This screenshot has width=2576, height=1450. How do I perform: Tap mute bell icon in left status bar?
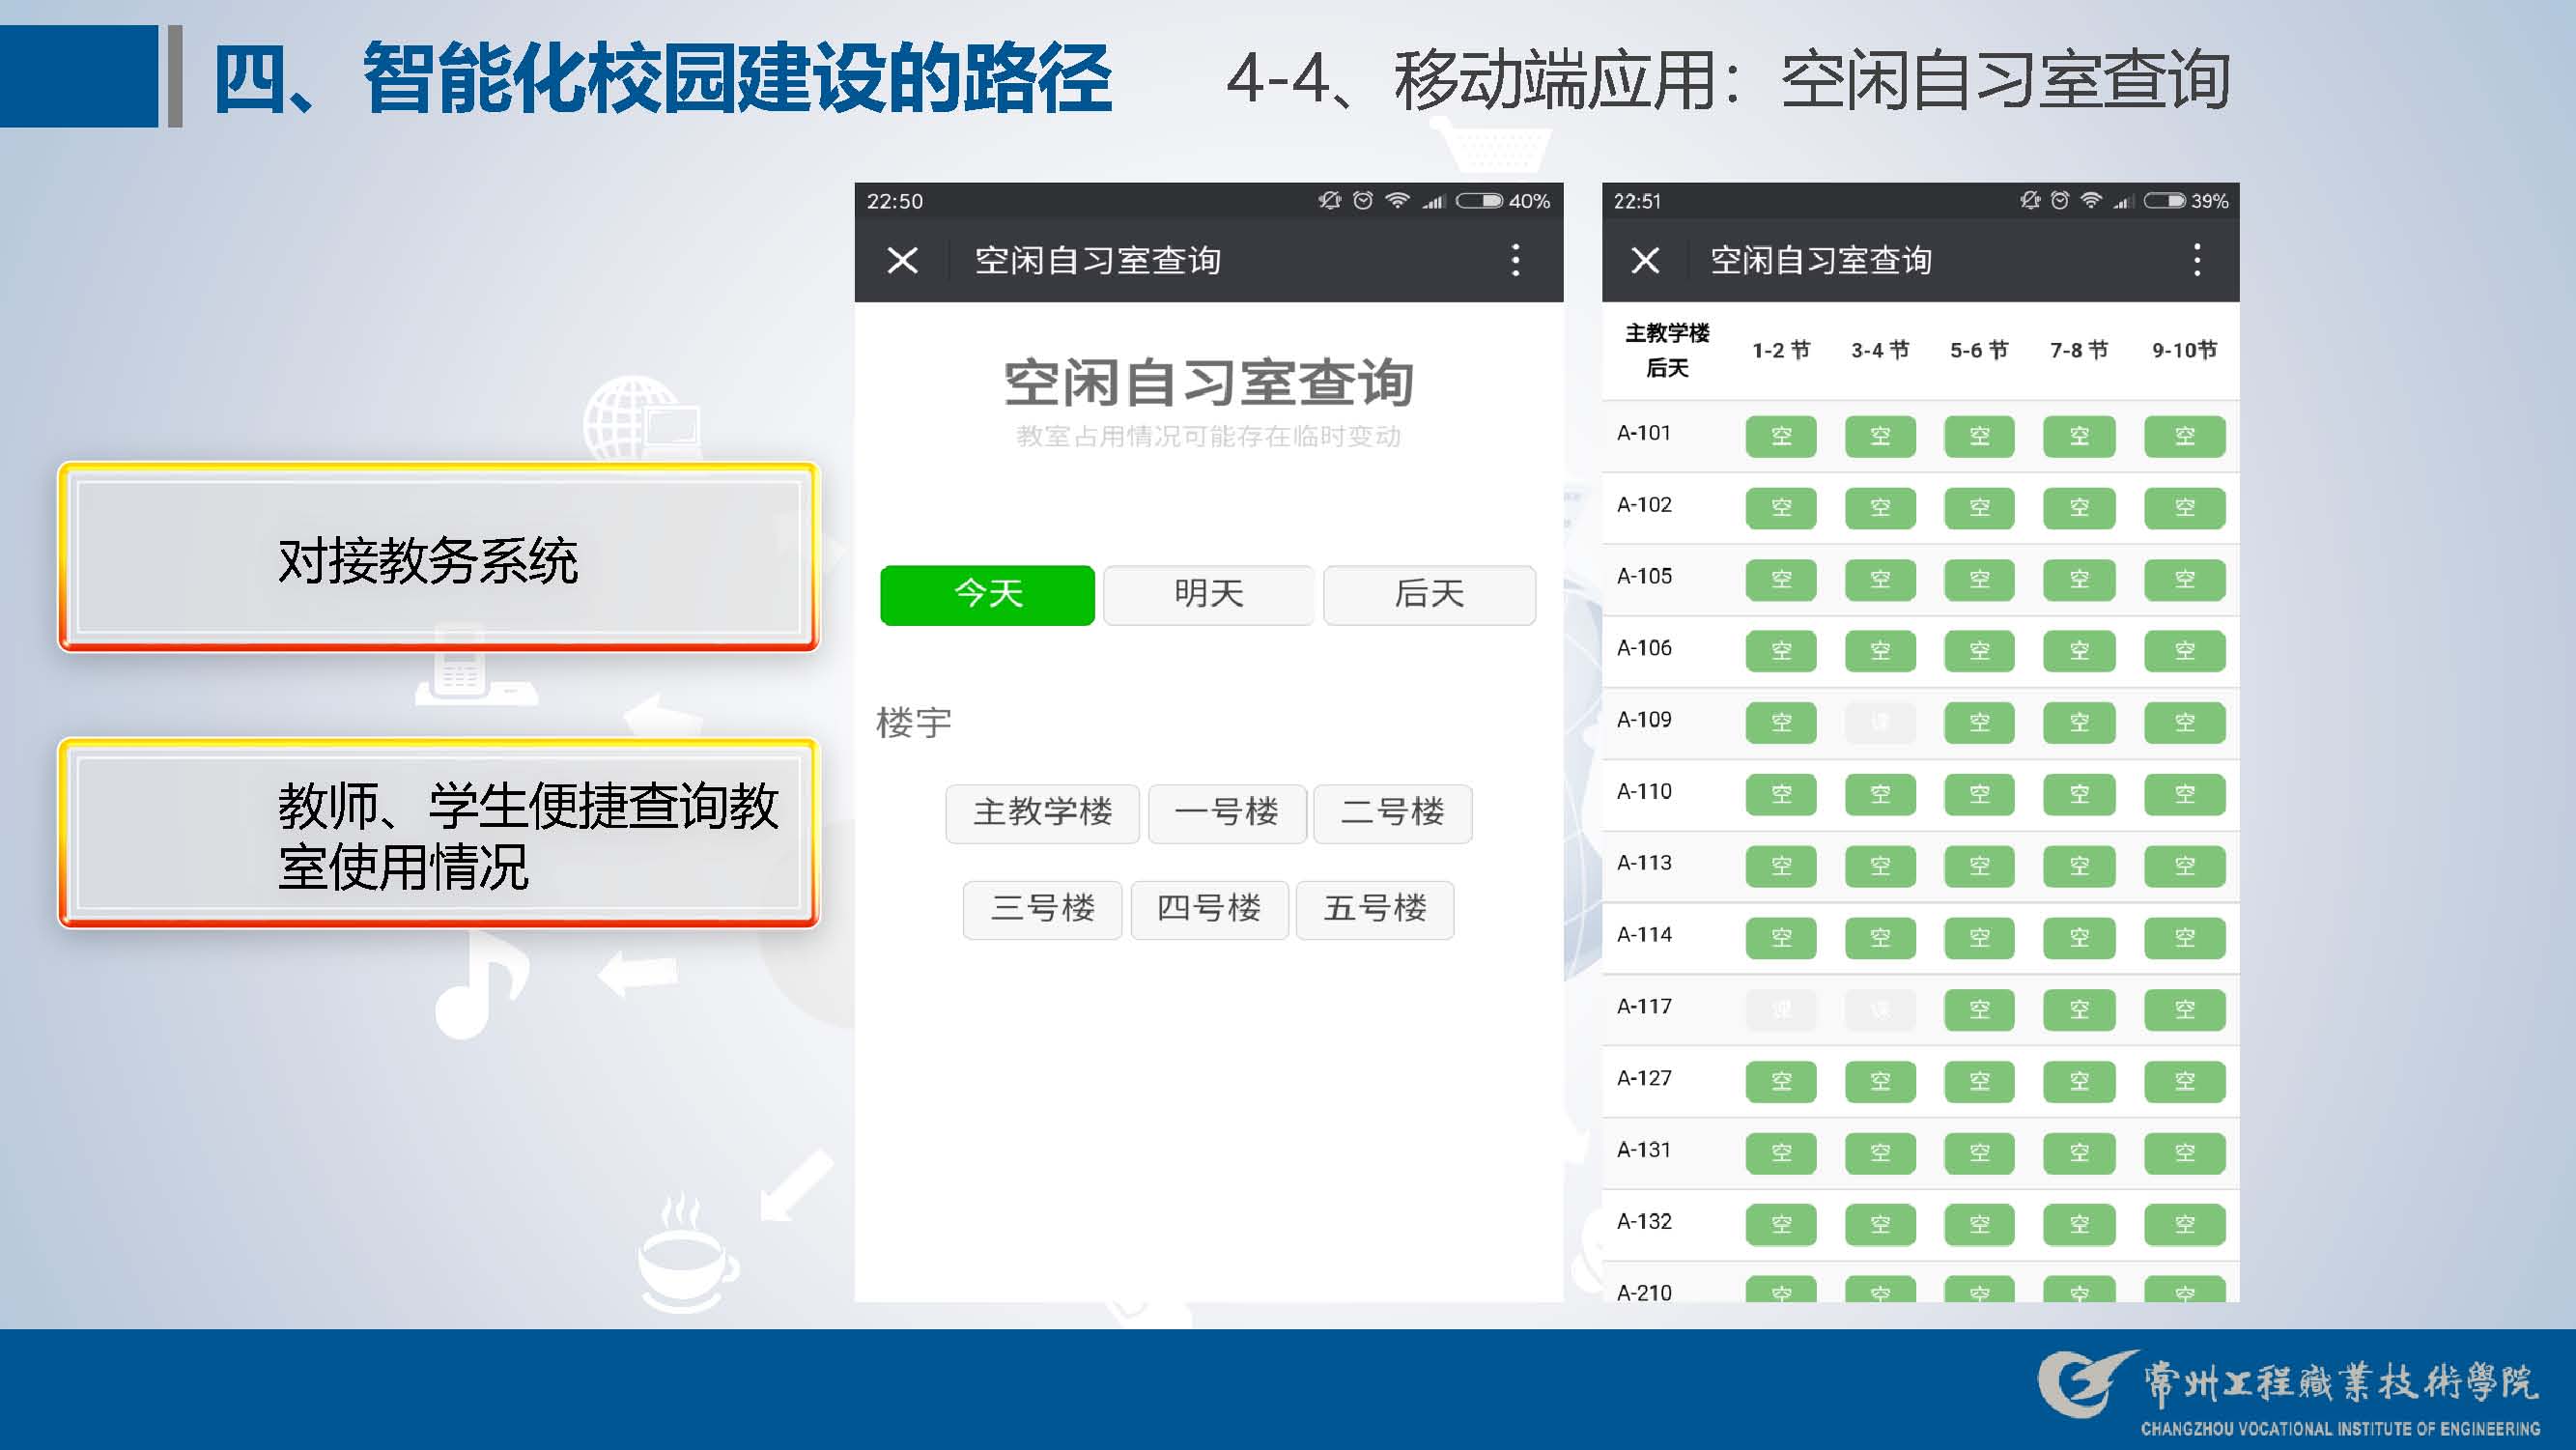pyautogui.click(x=1329, y=201)
